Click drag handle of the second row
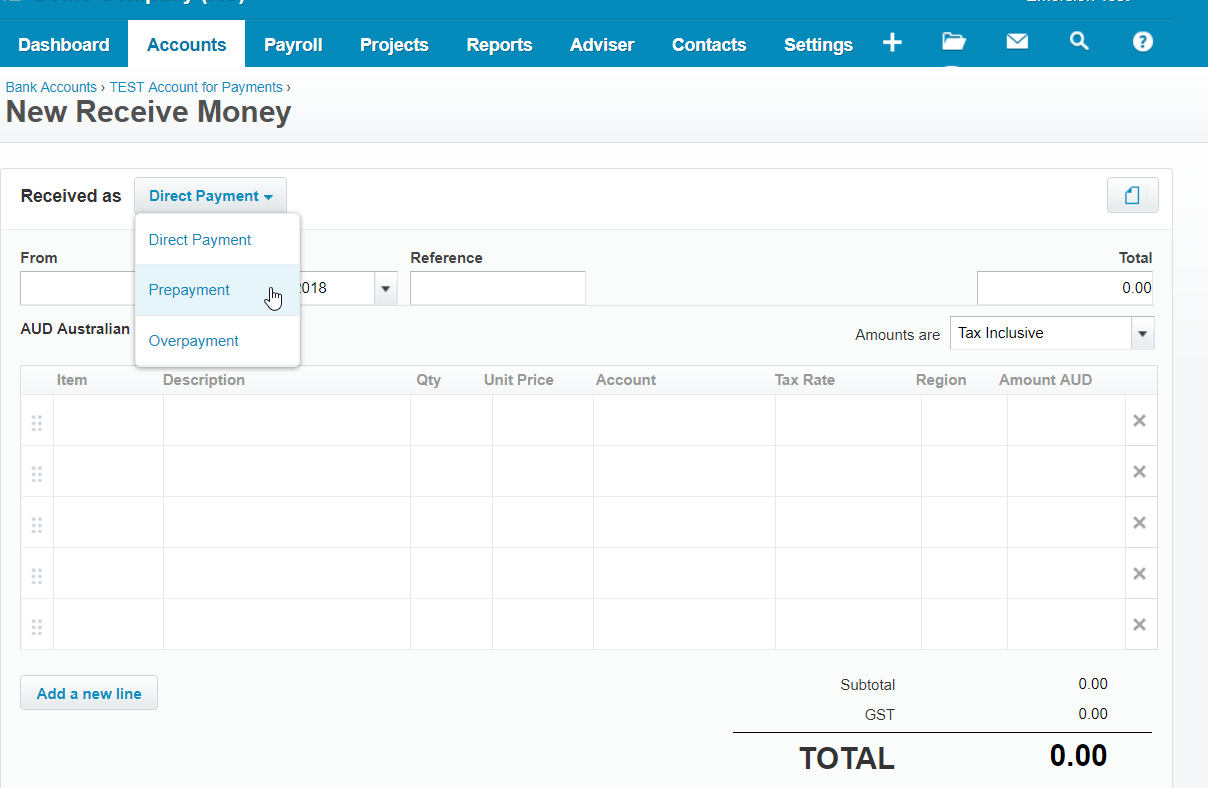This screenshot has height=788, width=1208. click(37, 473)
